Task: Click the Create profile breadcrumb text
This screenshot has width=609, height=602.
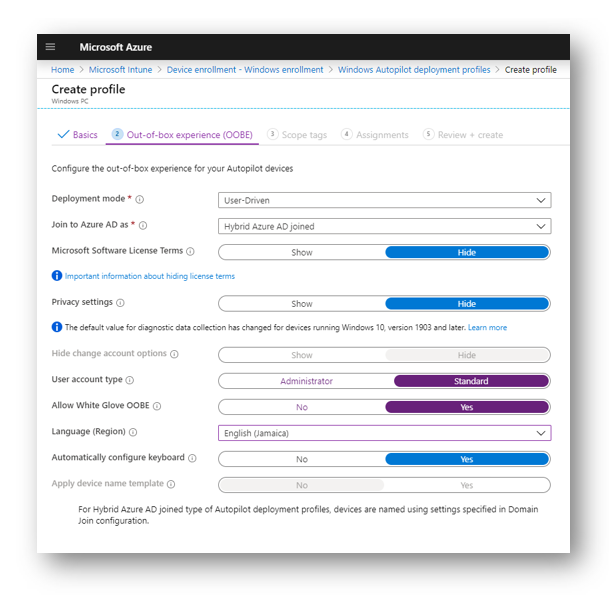Action: (531, 70)
